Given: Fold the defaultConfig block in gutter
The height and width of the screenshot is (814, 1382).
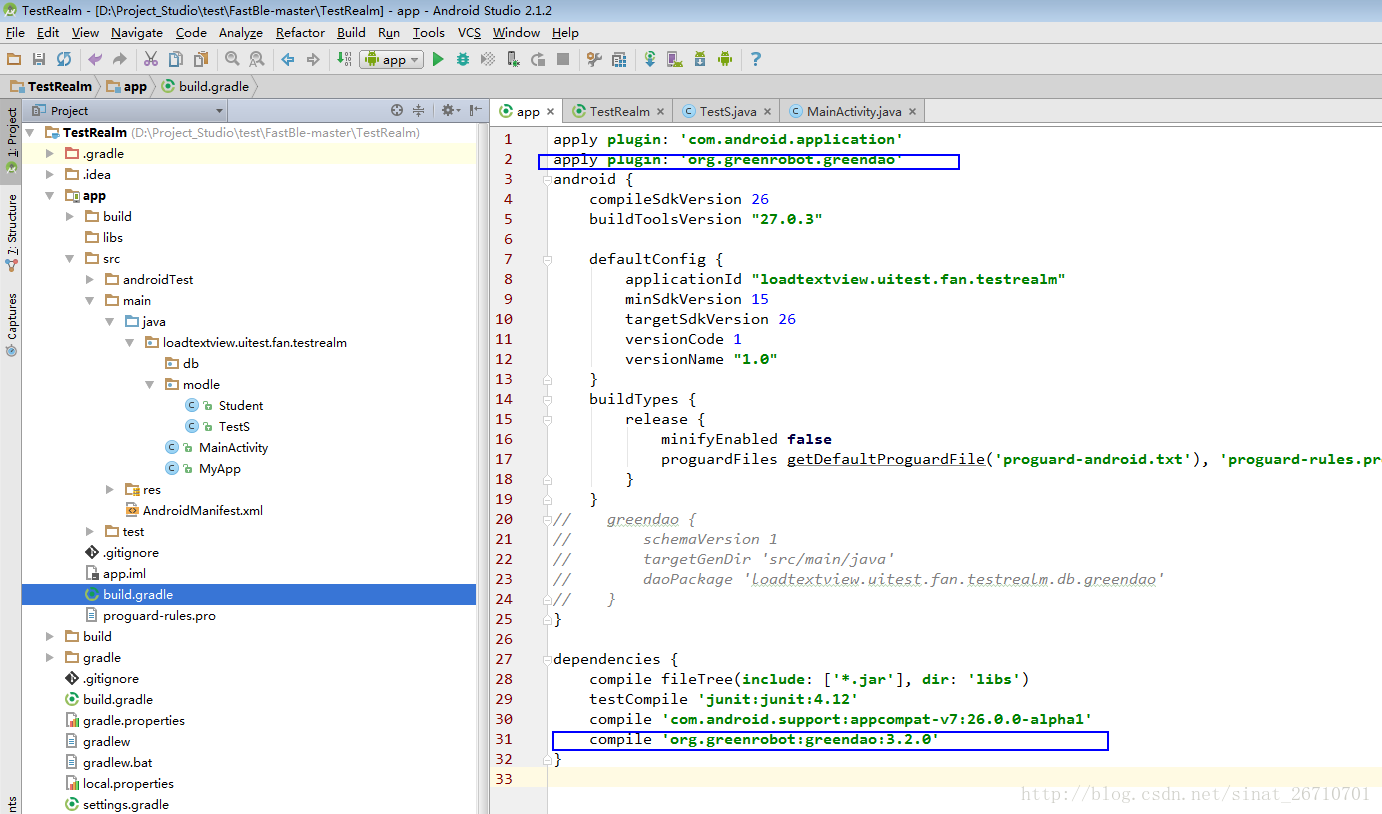Looking at the screenshot, I should pos(547,259).
